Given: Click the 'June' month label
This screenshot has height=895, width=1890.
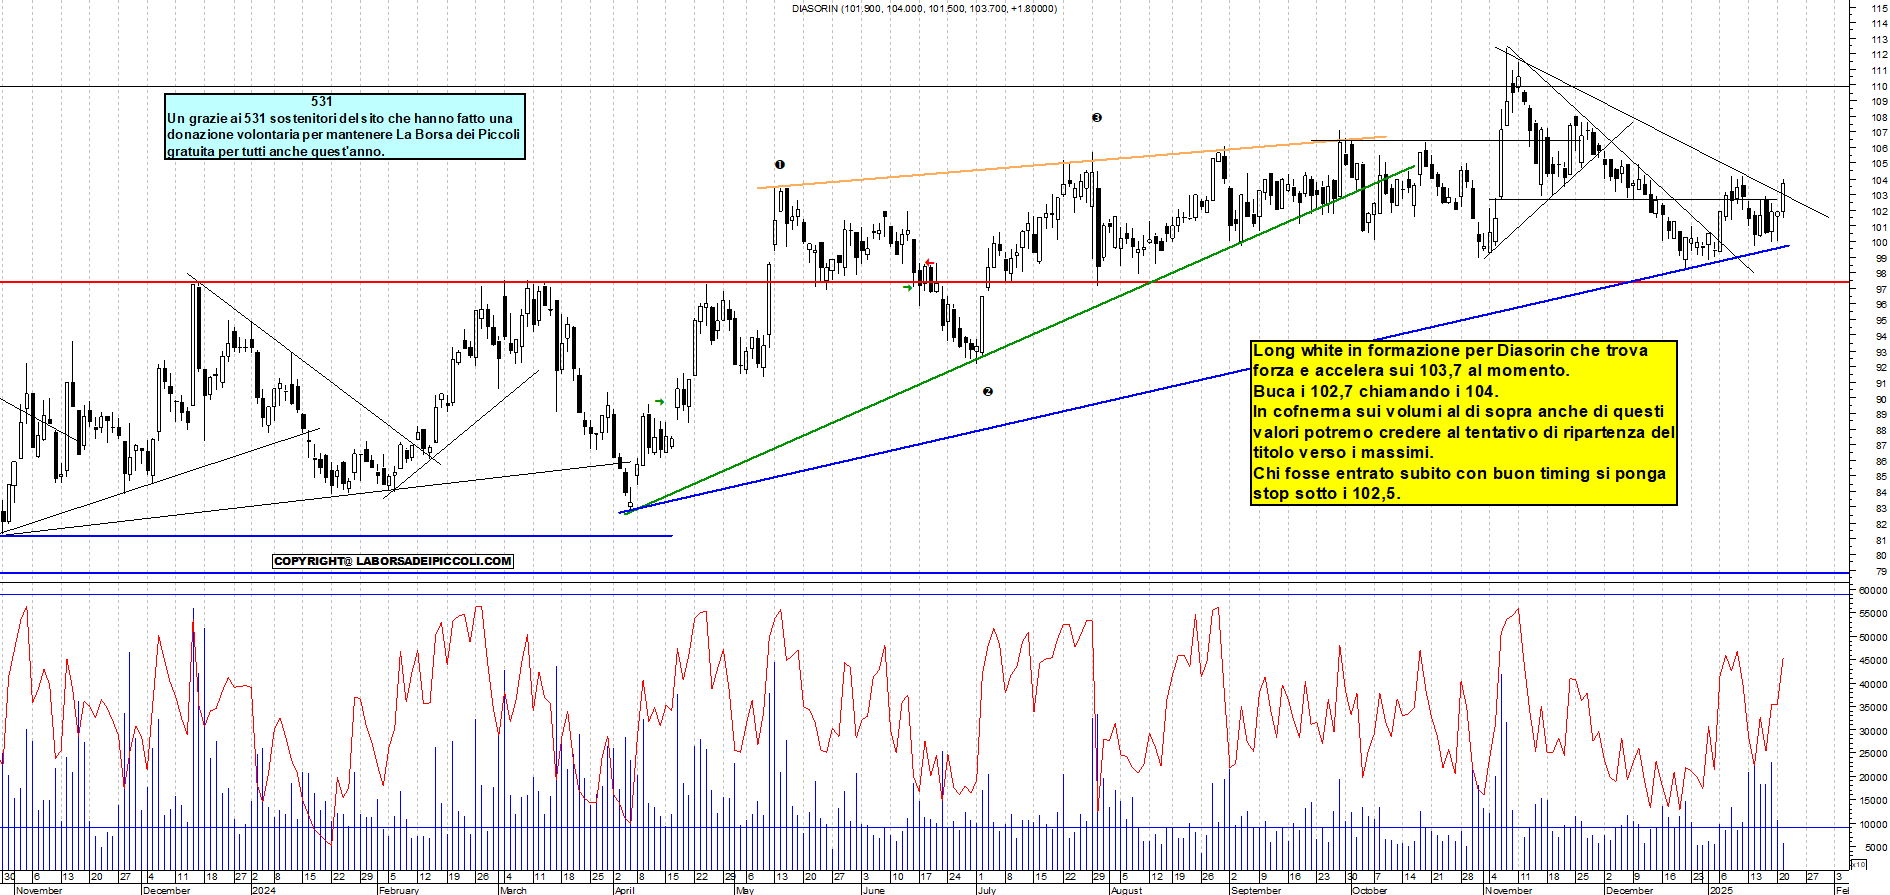Looking at the screenshot, I should (x=873, y=890).
